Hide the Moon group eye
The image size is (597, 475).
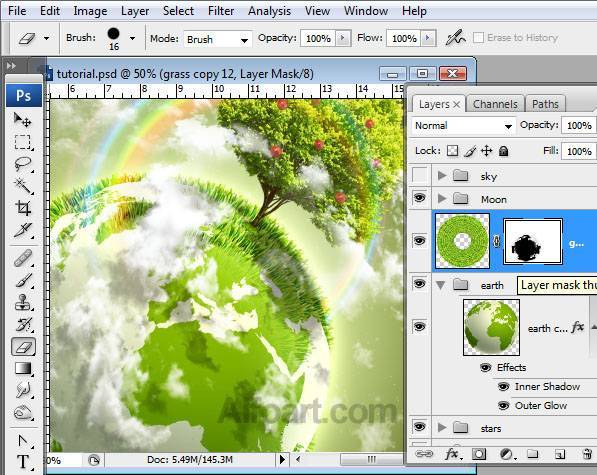pos(420,198)
